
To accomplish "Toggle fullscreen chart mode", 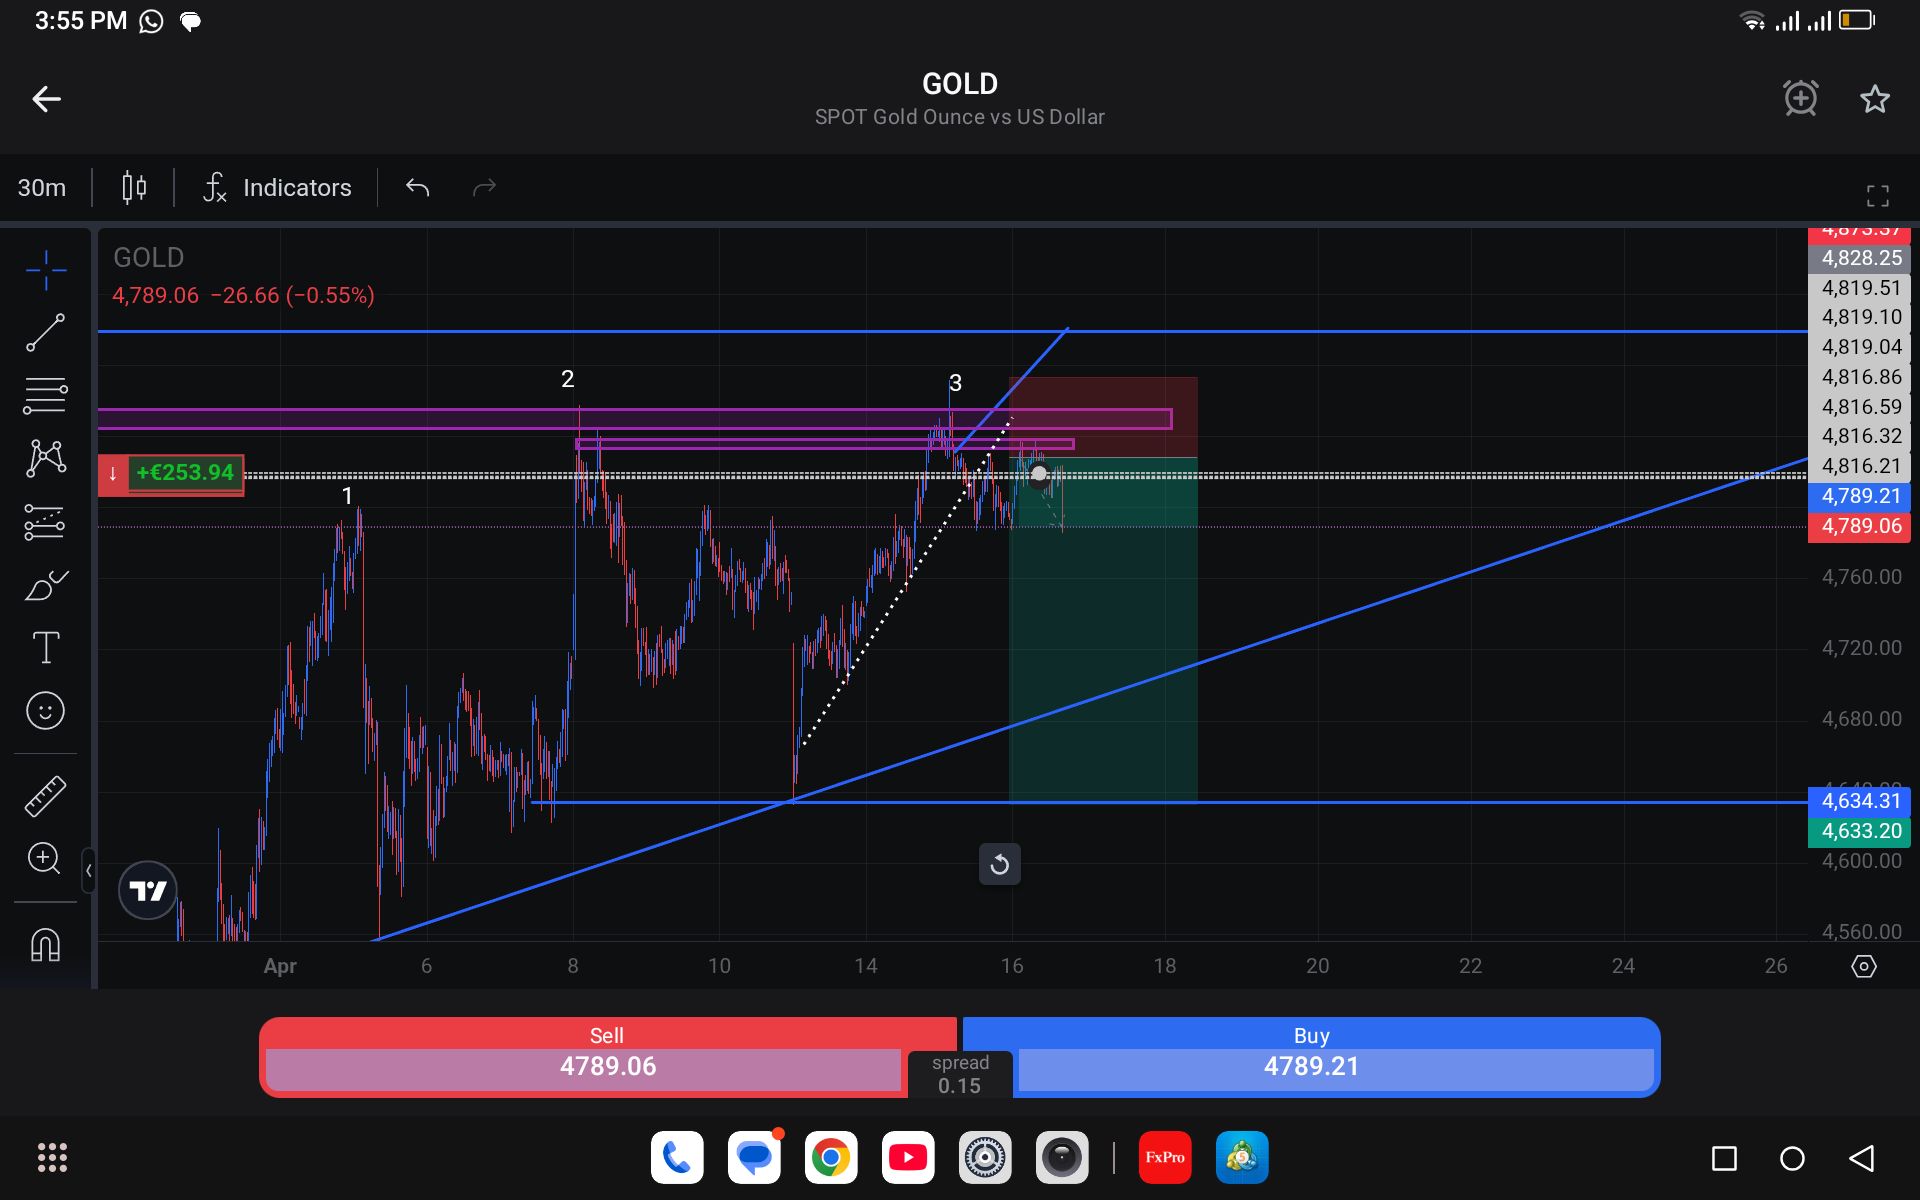I will (1877, 196).
